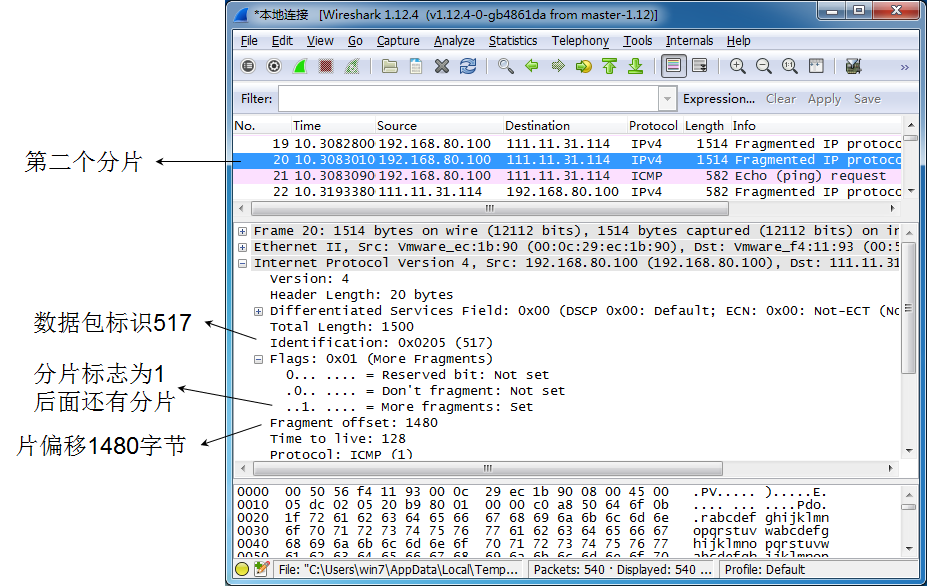This screenshot has height=586, width=927.
Task: Edit capture file comments status icon
Action: (x=261, y=569)
